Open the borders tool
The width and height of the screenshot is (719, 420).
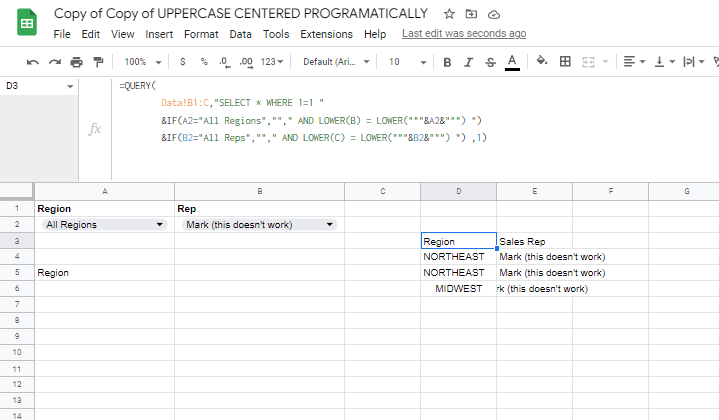[565, 61]
